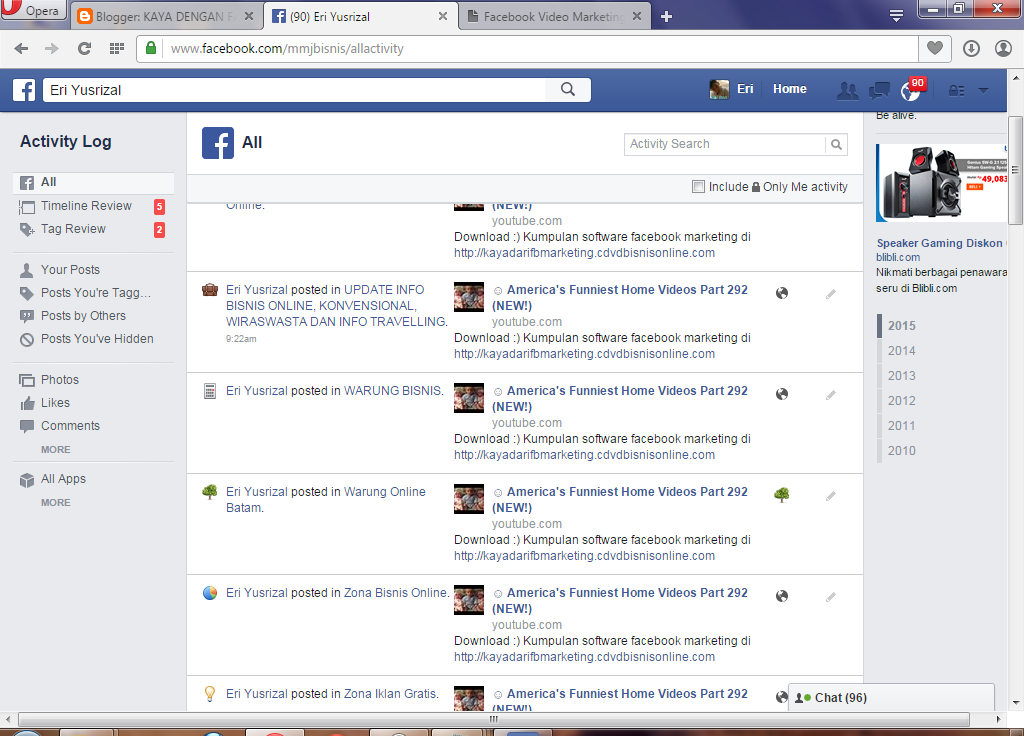Jump to year 2012 in timeline
Viewport: 1024px width, 736px height.
tap(901, 400)
